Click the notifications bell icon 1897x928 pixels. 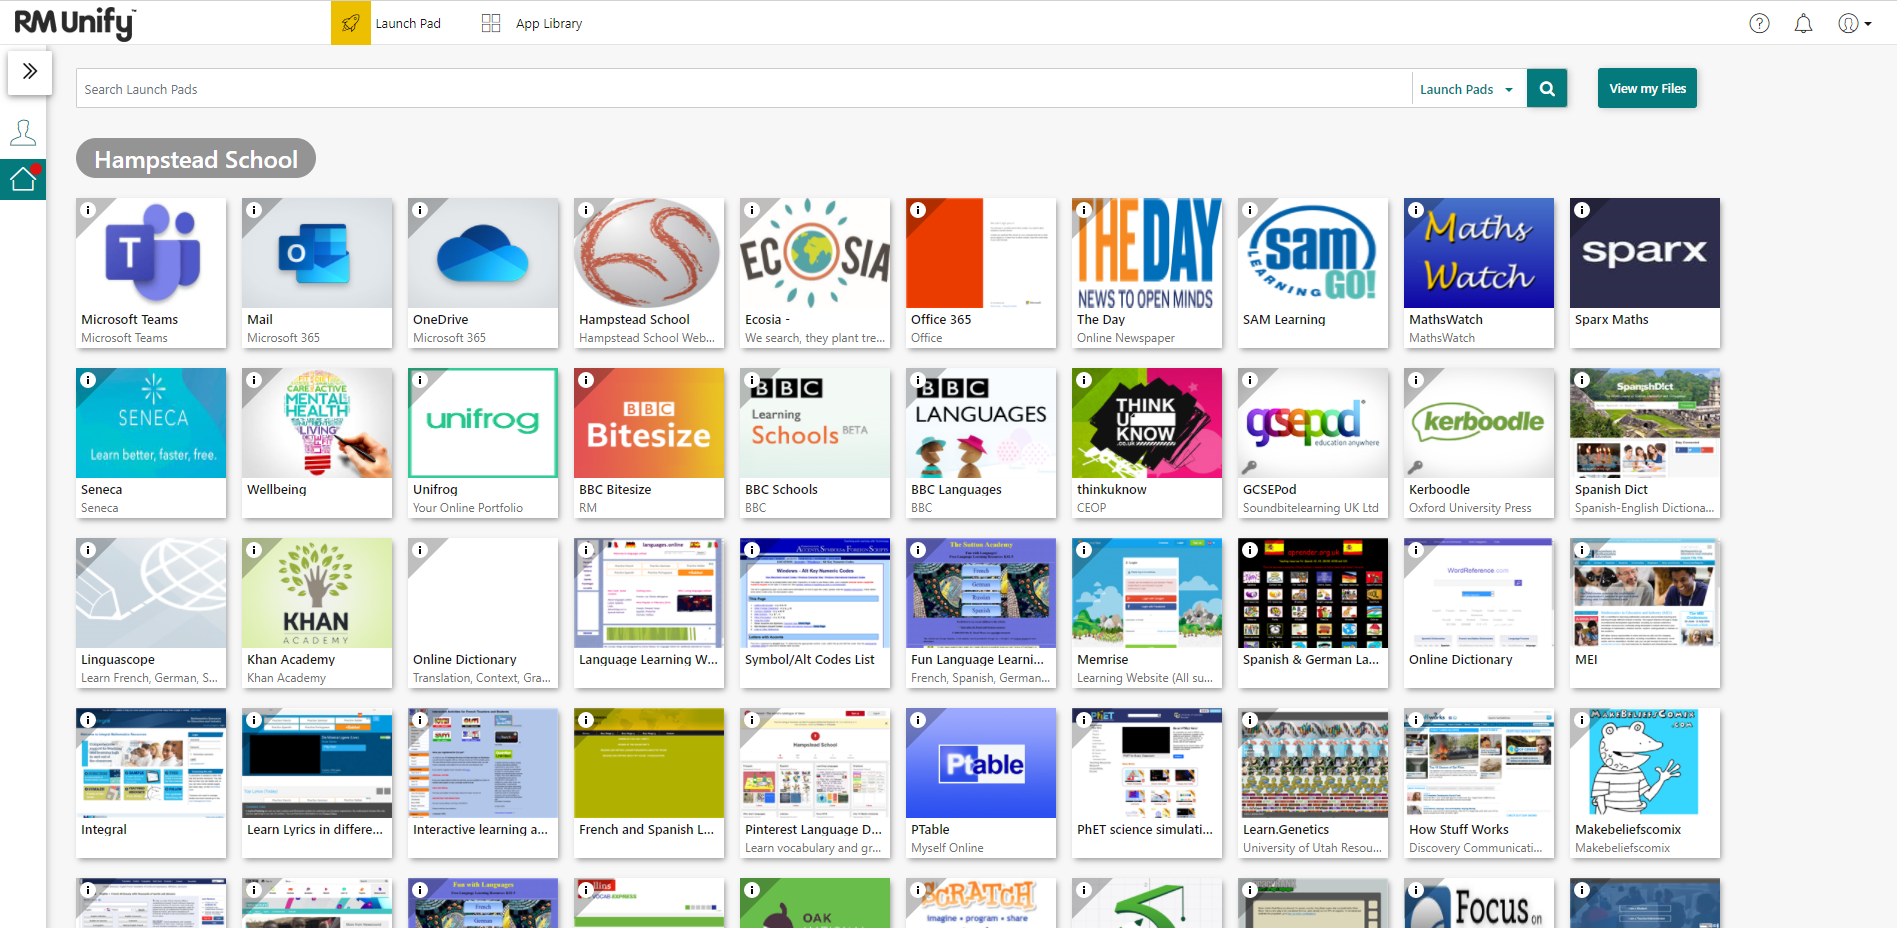tap(1803, 23)
